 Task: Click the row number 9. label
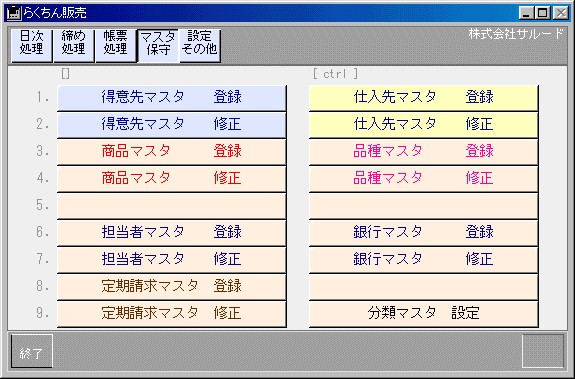[43, 313]
